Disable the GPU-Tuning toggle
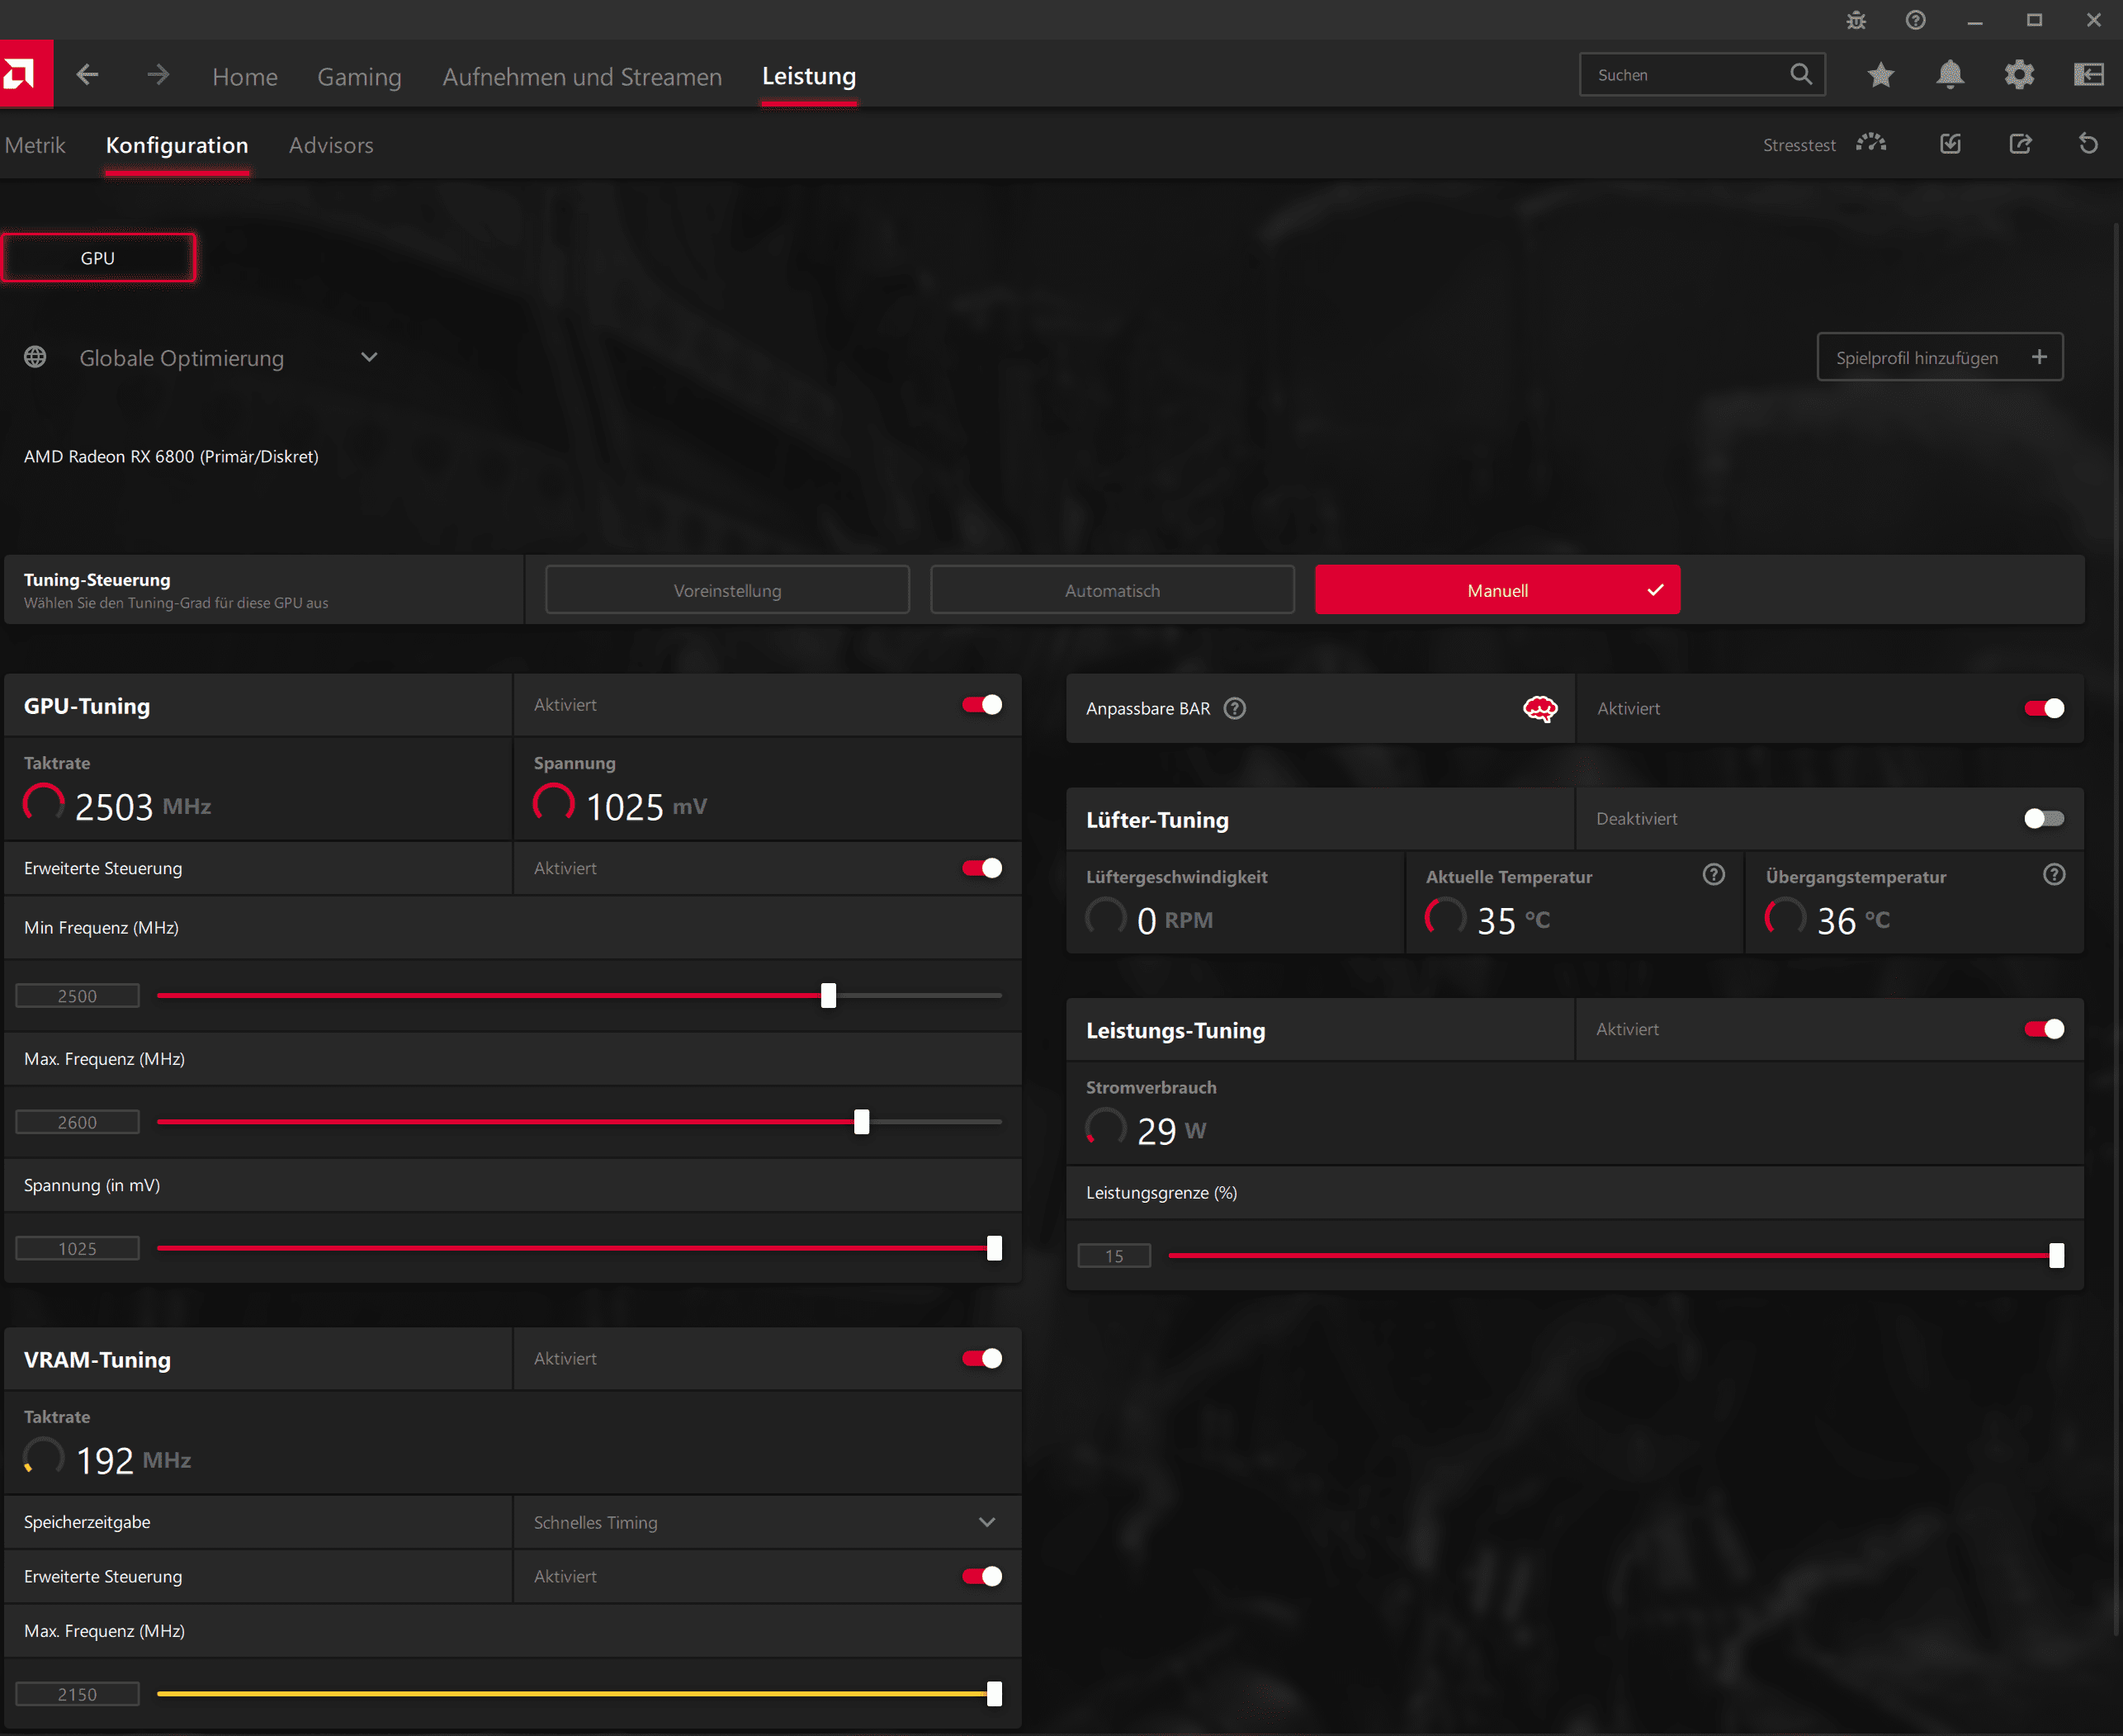The width and height of the screenshot is (2123, 1736). [982, 705]
